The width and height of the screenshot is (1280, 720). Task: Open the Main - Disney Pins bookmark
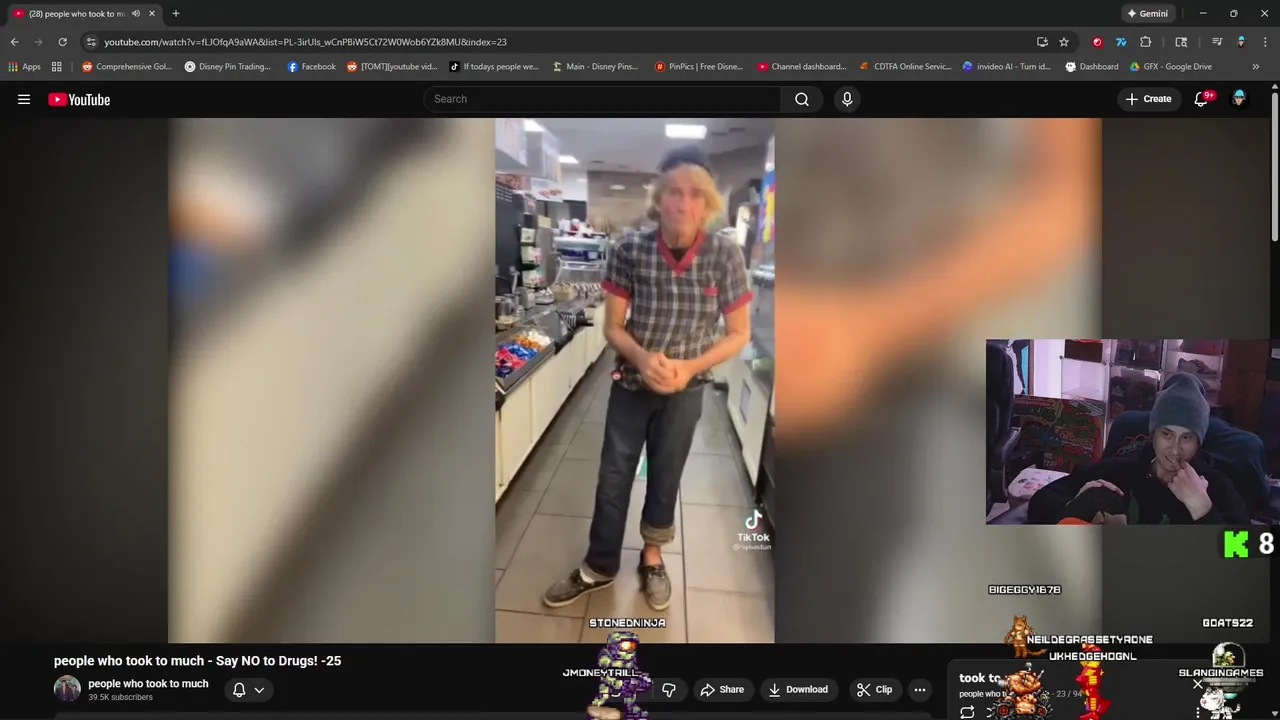tap(595, 67)
